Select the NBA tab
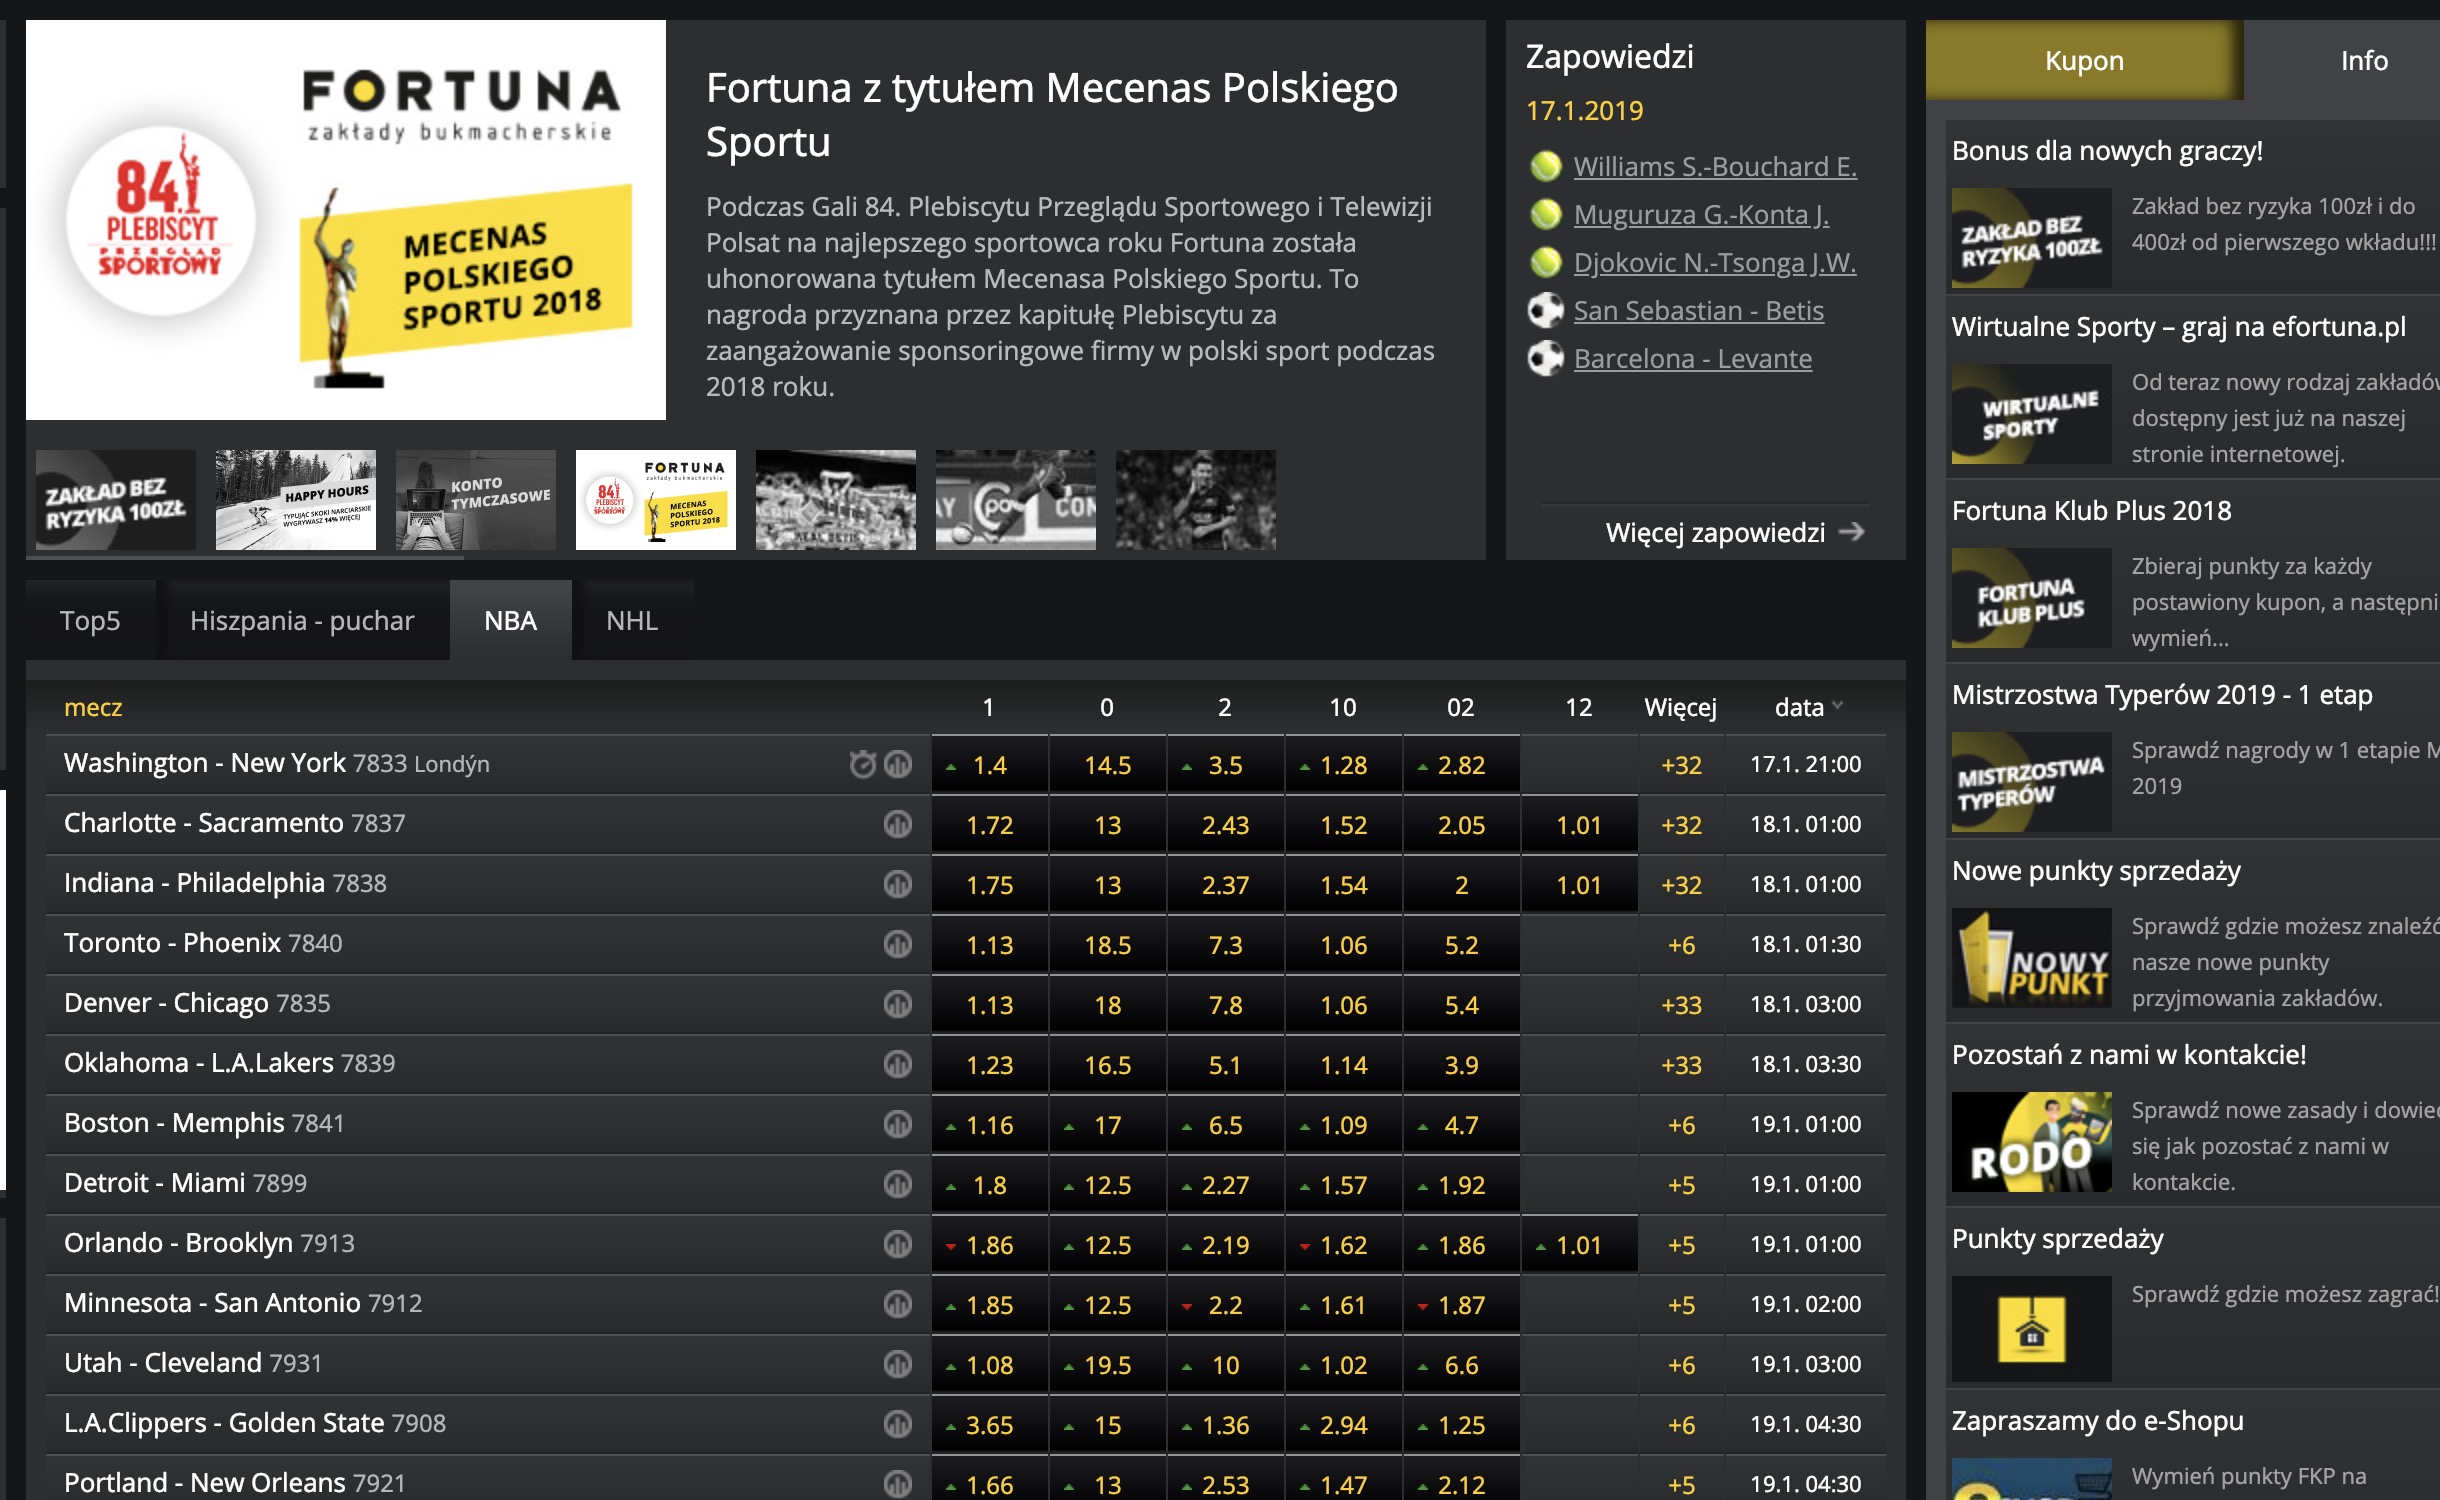 (510, 620)
